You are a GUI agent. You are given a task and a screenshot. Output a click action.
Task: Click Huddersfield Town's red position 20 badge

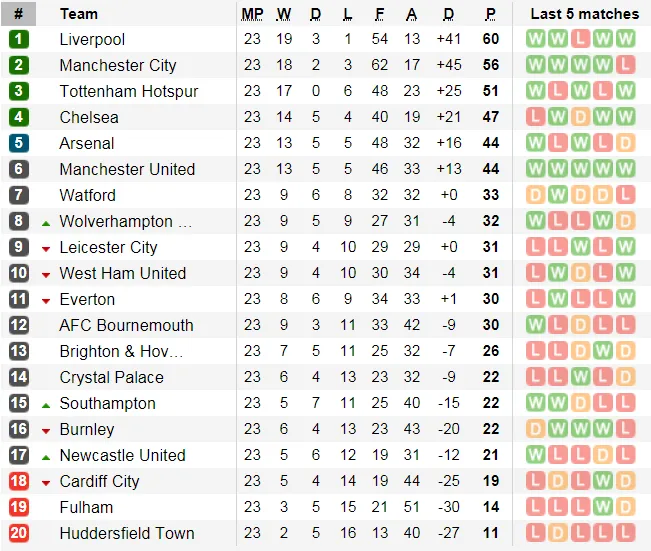coord(19,533)
